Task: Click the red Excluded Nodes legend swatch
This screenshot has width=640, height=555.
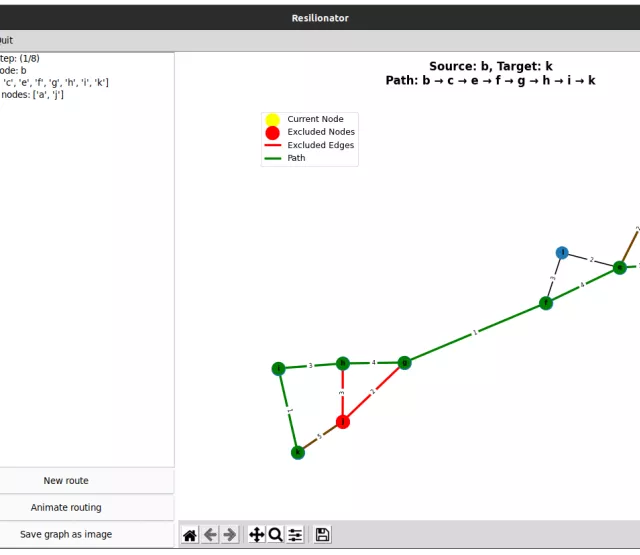Action: pos(272,132)
